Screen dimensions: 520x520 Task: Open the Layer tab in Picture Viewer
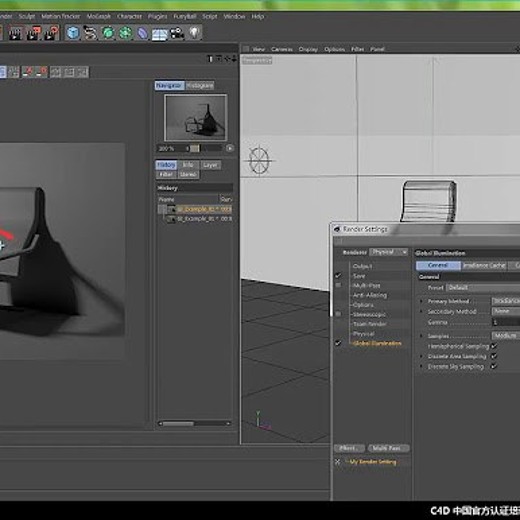(210, 165)
